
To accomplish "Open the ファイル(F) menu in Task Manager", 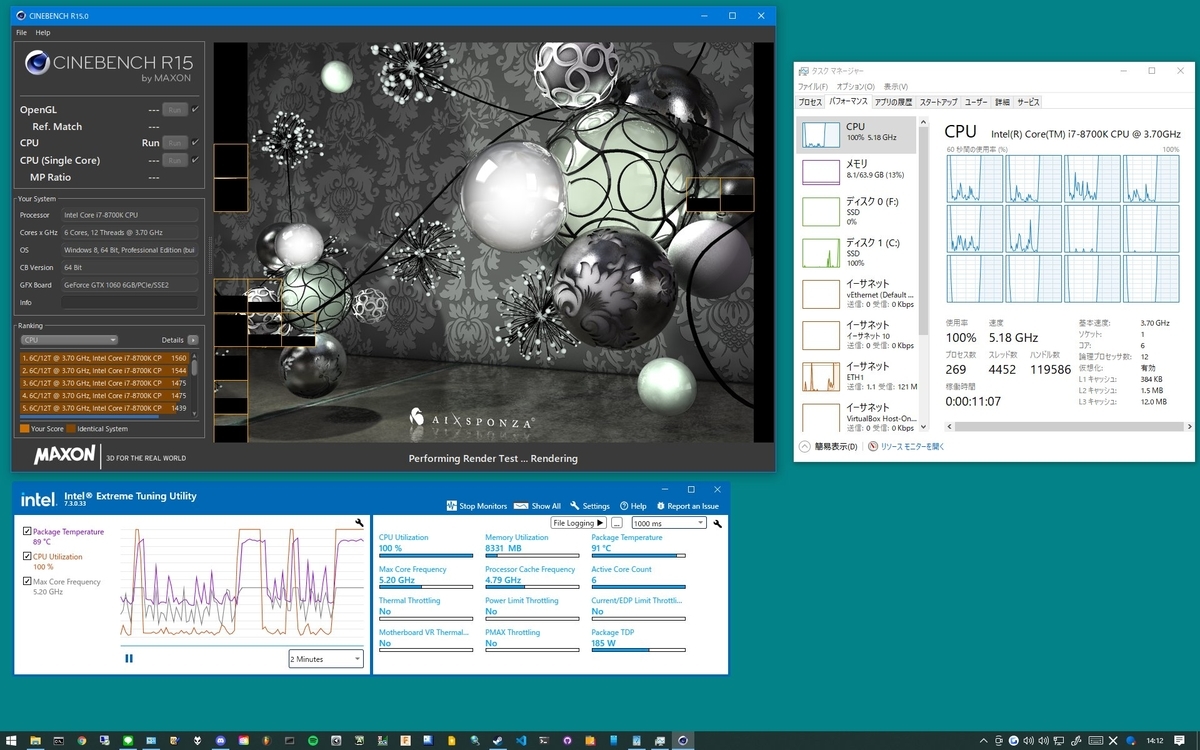I will (812, 87).
